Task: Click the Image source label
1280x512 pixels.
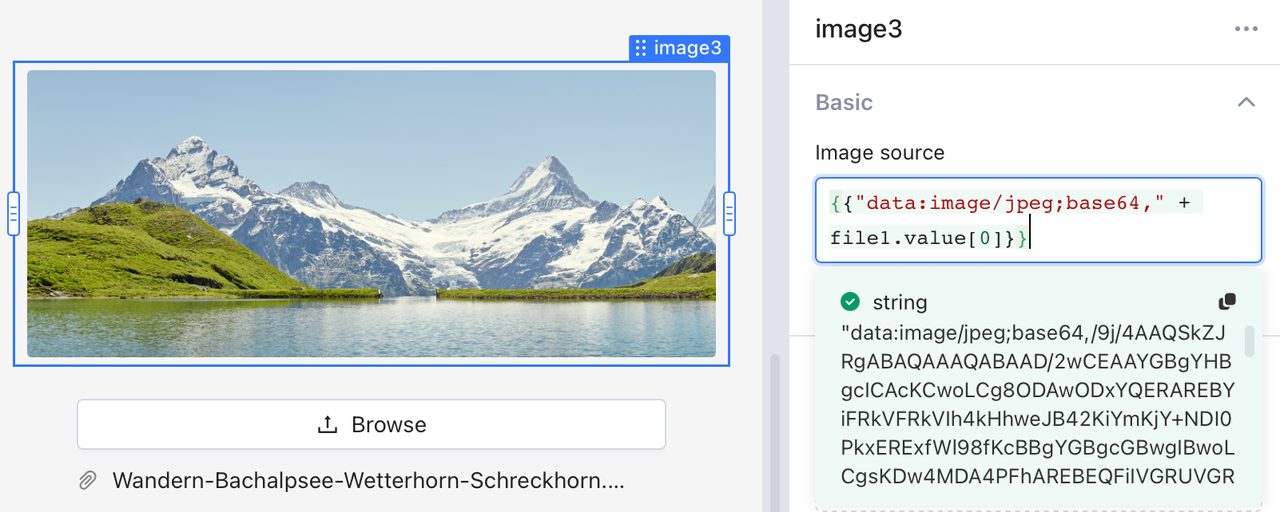Action: [x=879, y=152]
